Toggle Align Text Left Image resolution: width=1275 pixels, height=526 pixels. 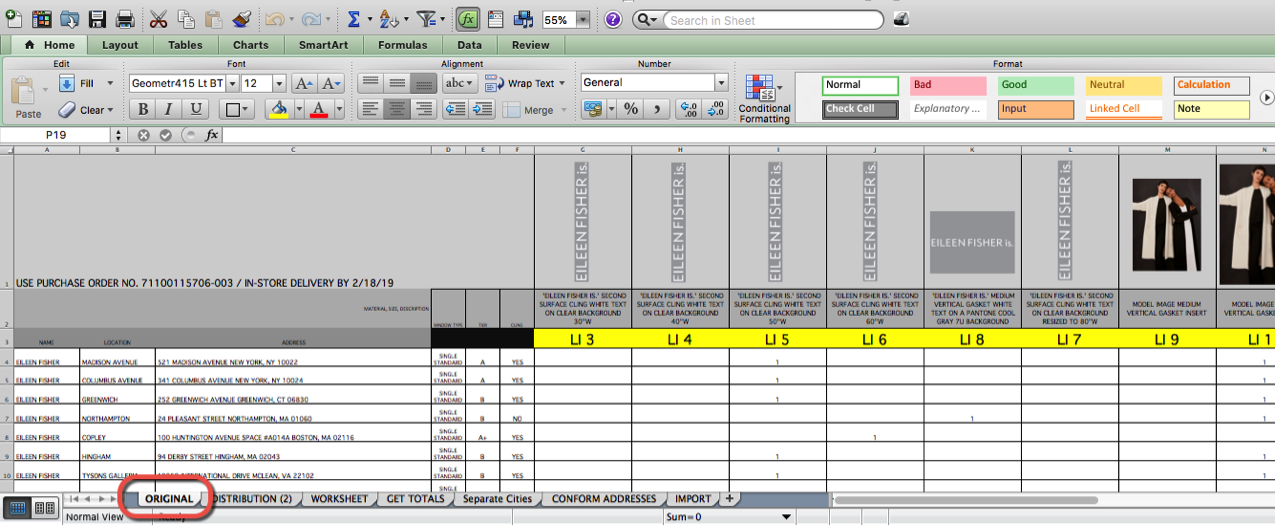(371, 110)
